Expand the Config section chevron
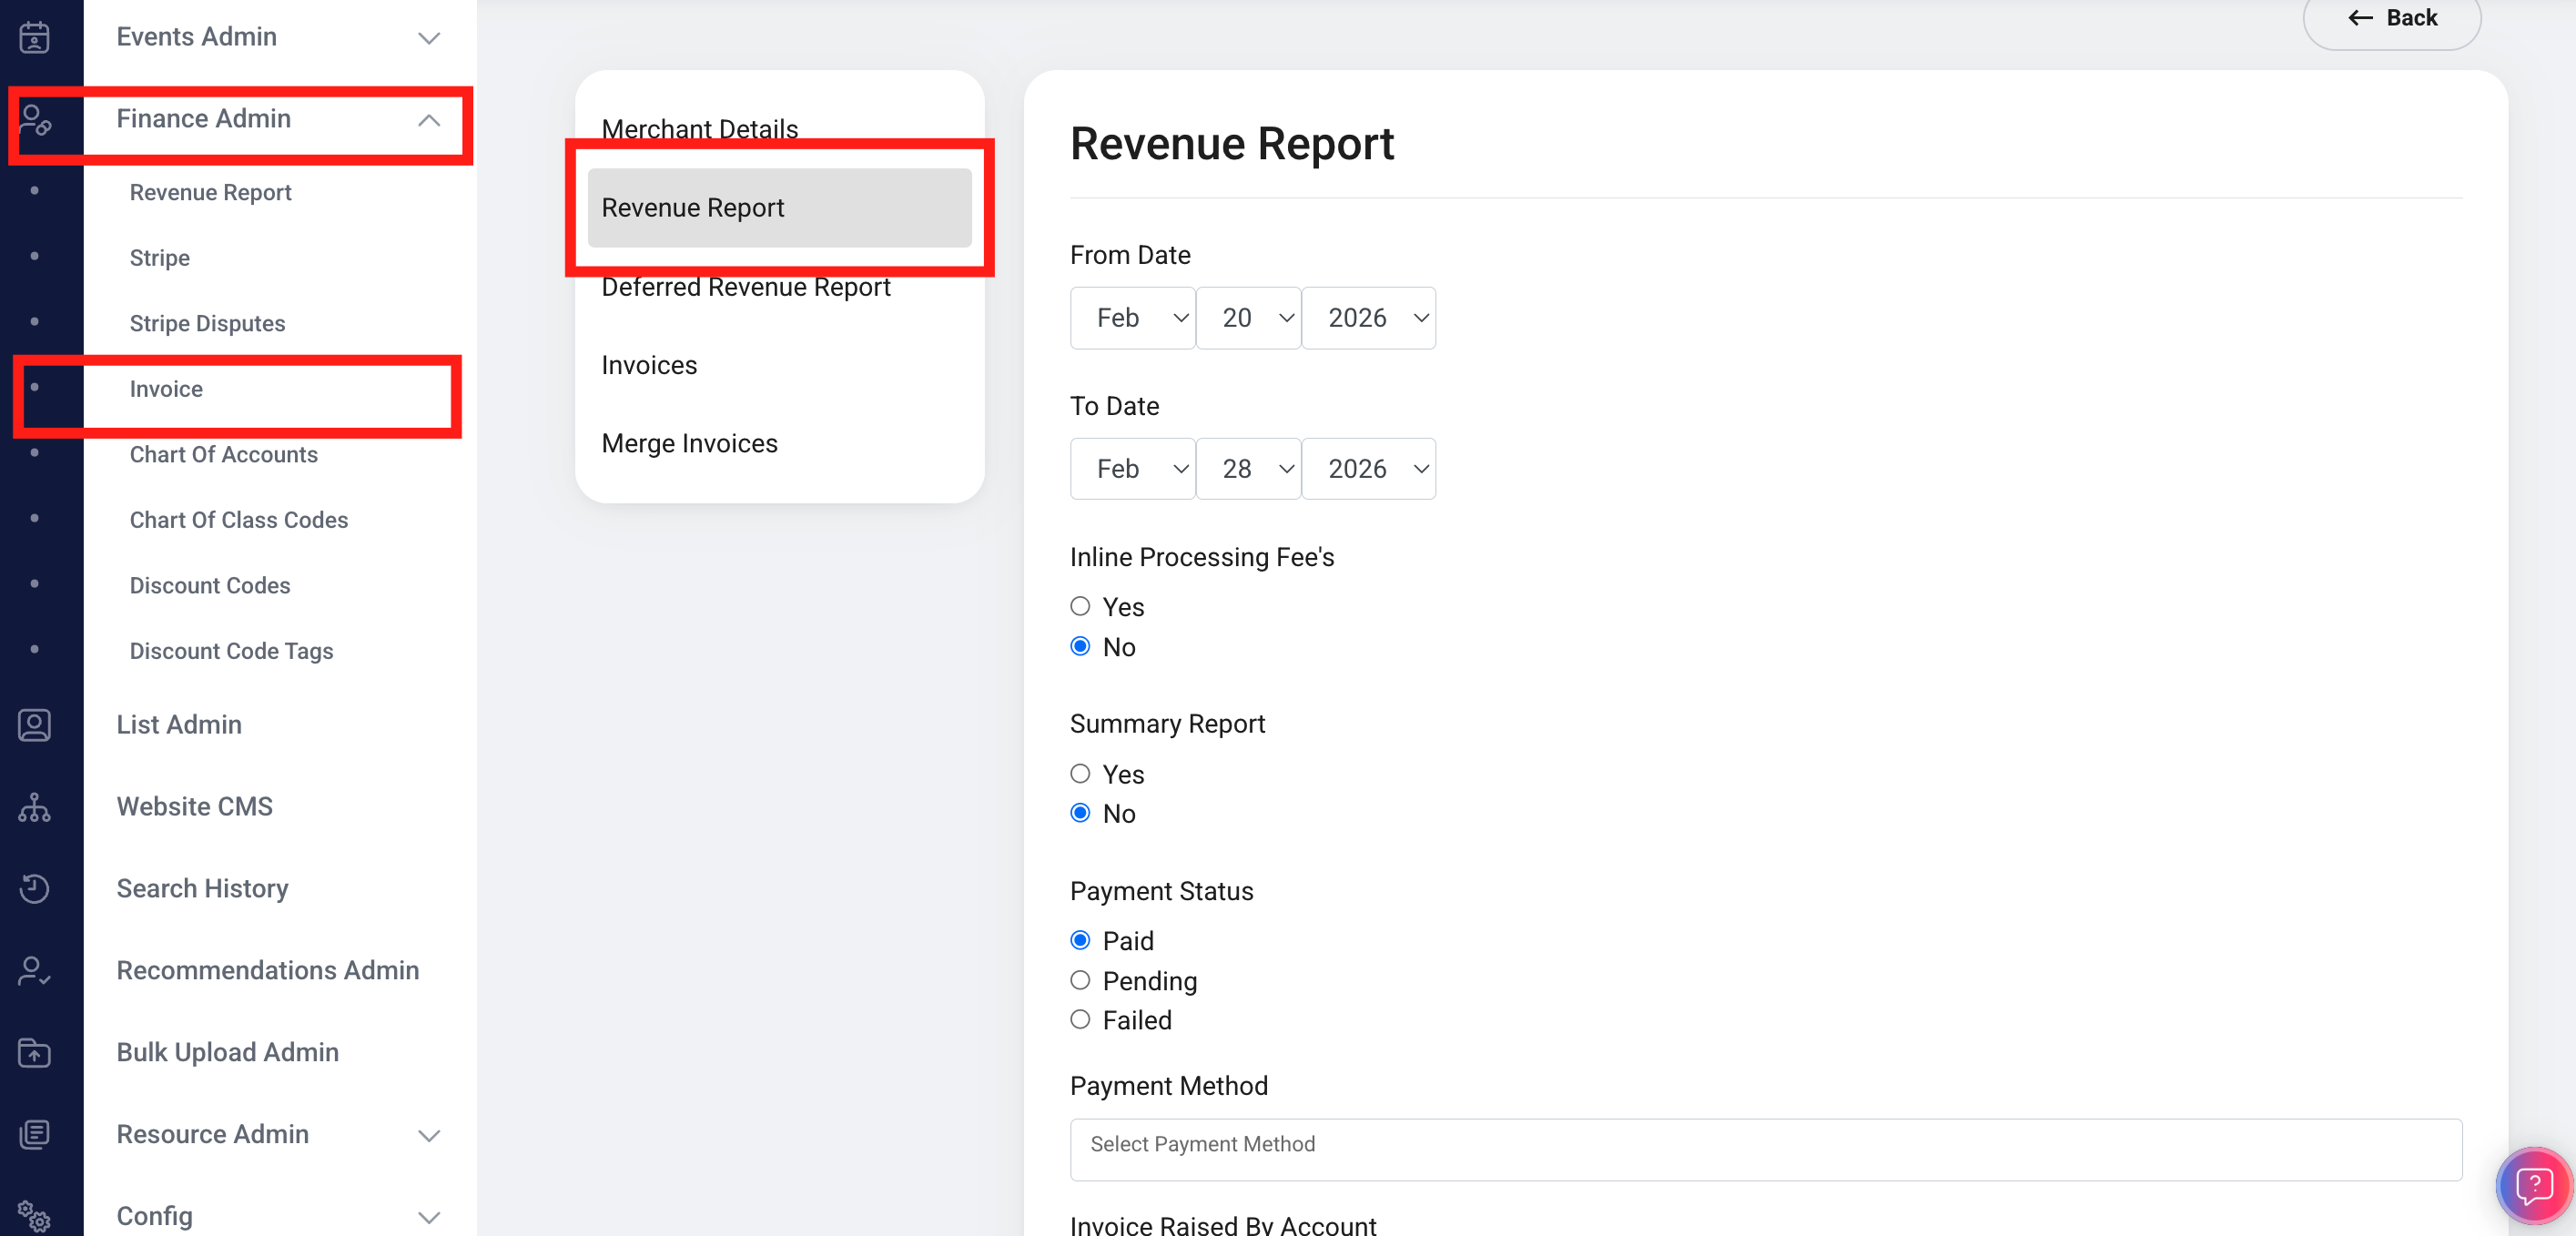2576x1236 pixels. click(429, 1217)
